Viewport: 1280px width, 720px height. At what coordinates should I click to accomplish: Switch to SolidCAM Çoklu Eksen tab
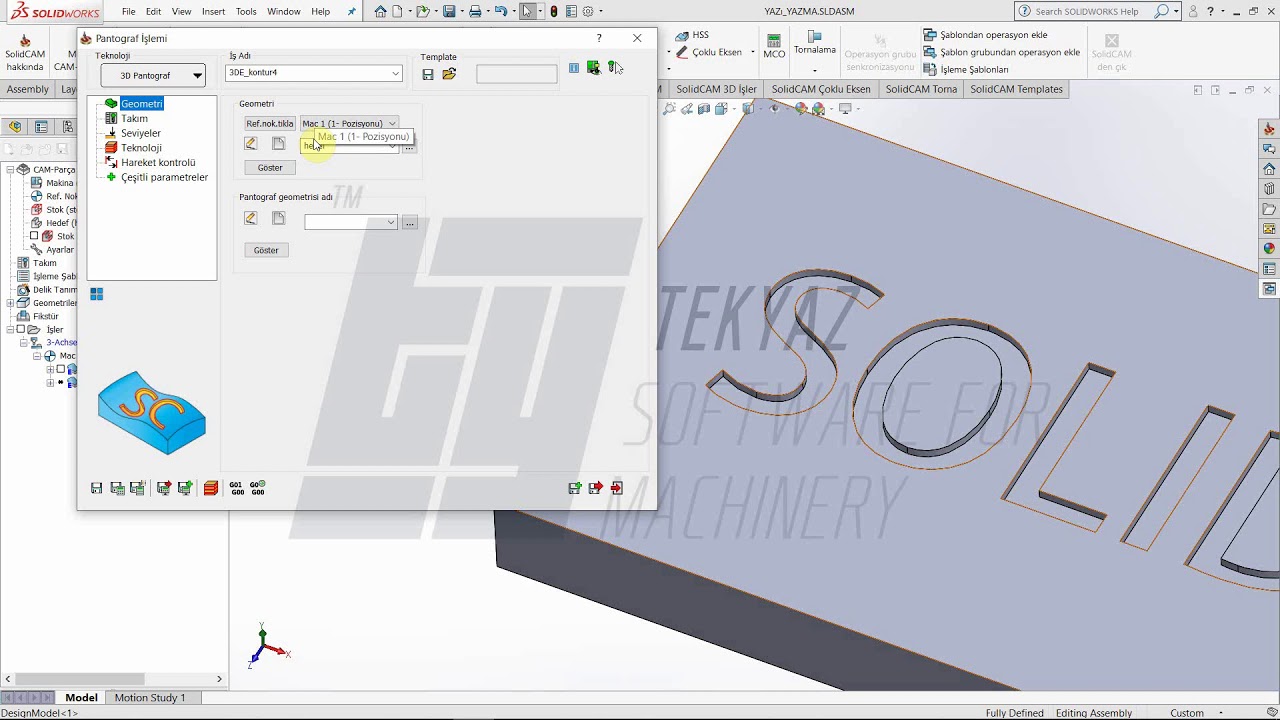coord(821,89)
